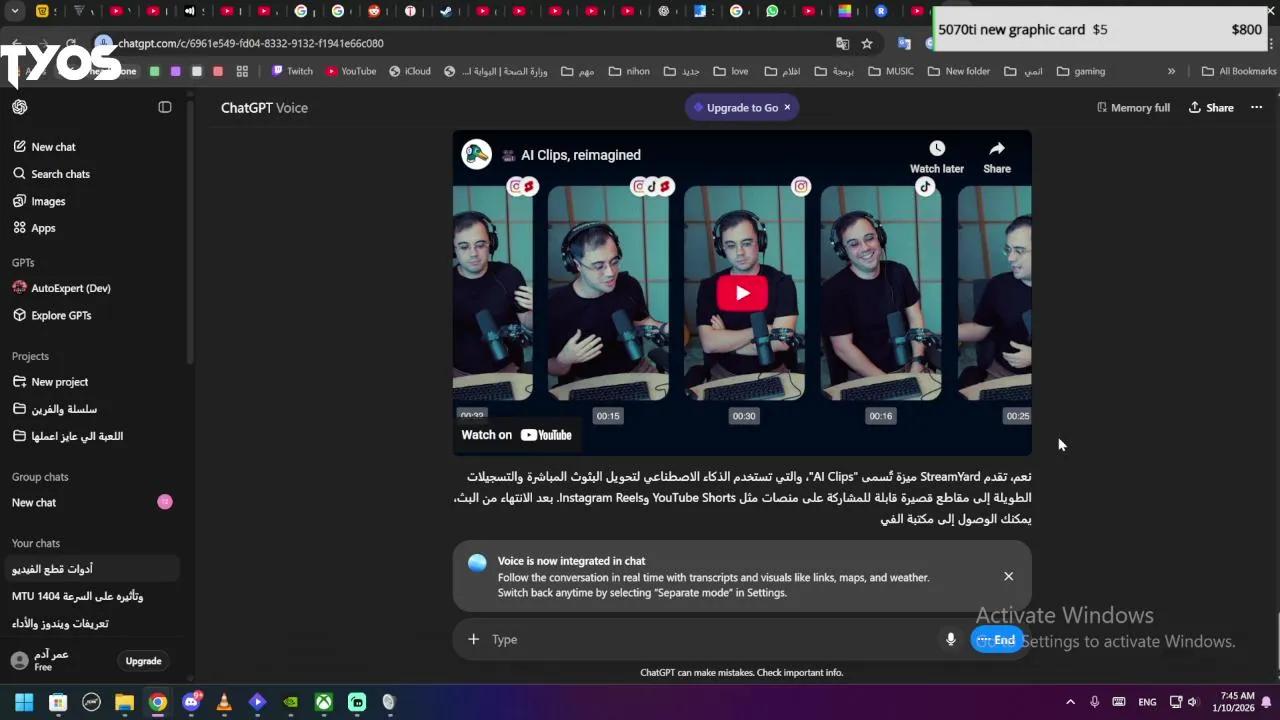Open the browser tab list dropdown
Screen dimensions: 1280x720
click(14, 11)
